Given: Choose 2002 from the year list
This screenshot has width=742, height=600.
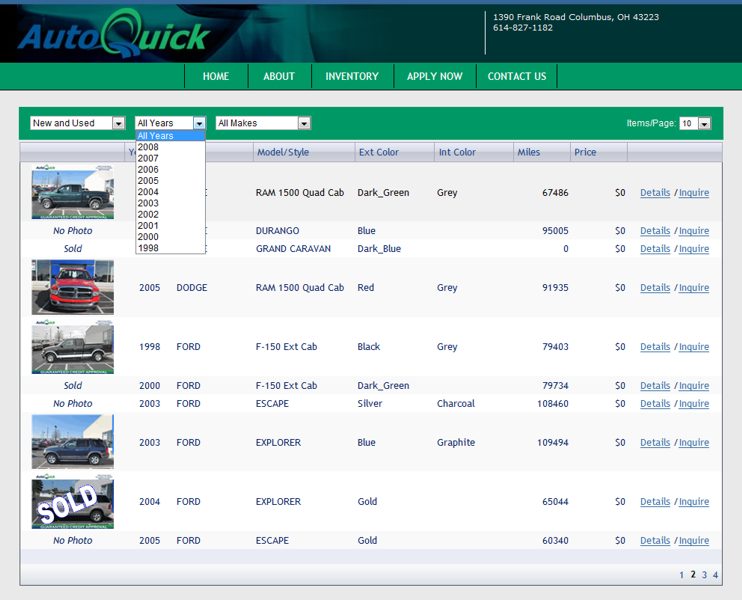Looking at the screenshot, I should pyautogui.click(x=170, y=214).
